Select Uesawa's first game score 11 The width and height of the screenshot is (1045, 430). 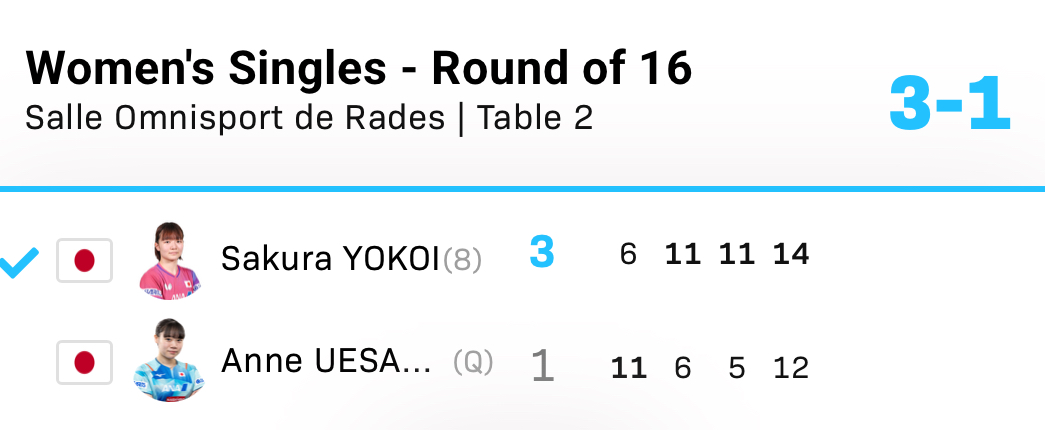(x=628, y=369)
